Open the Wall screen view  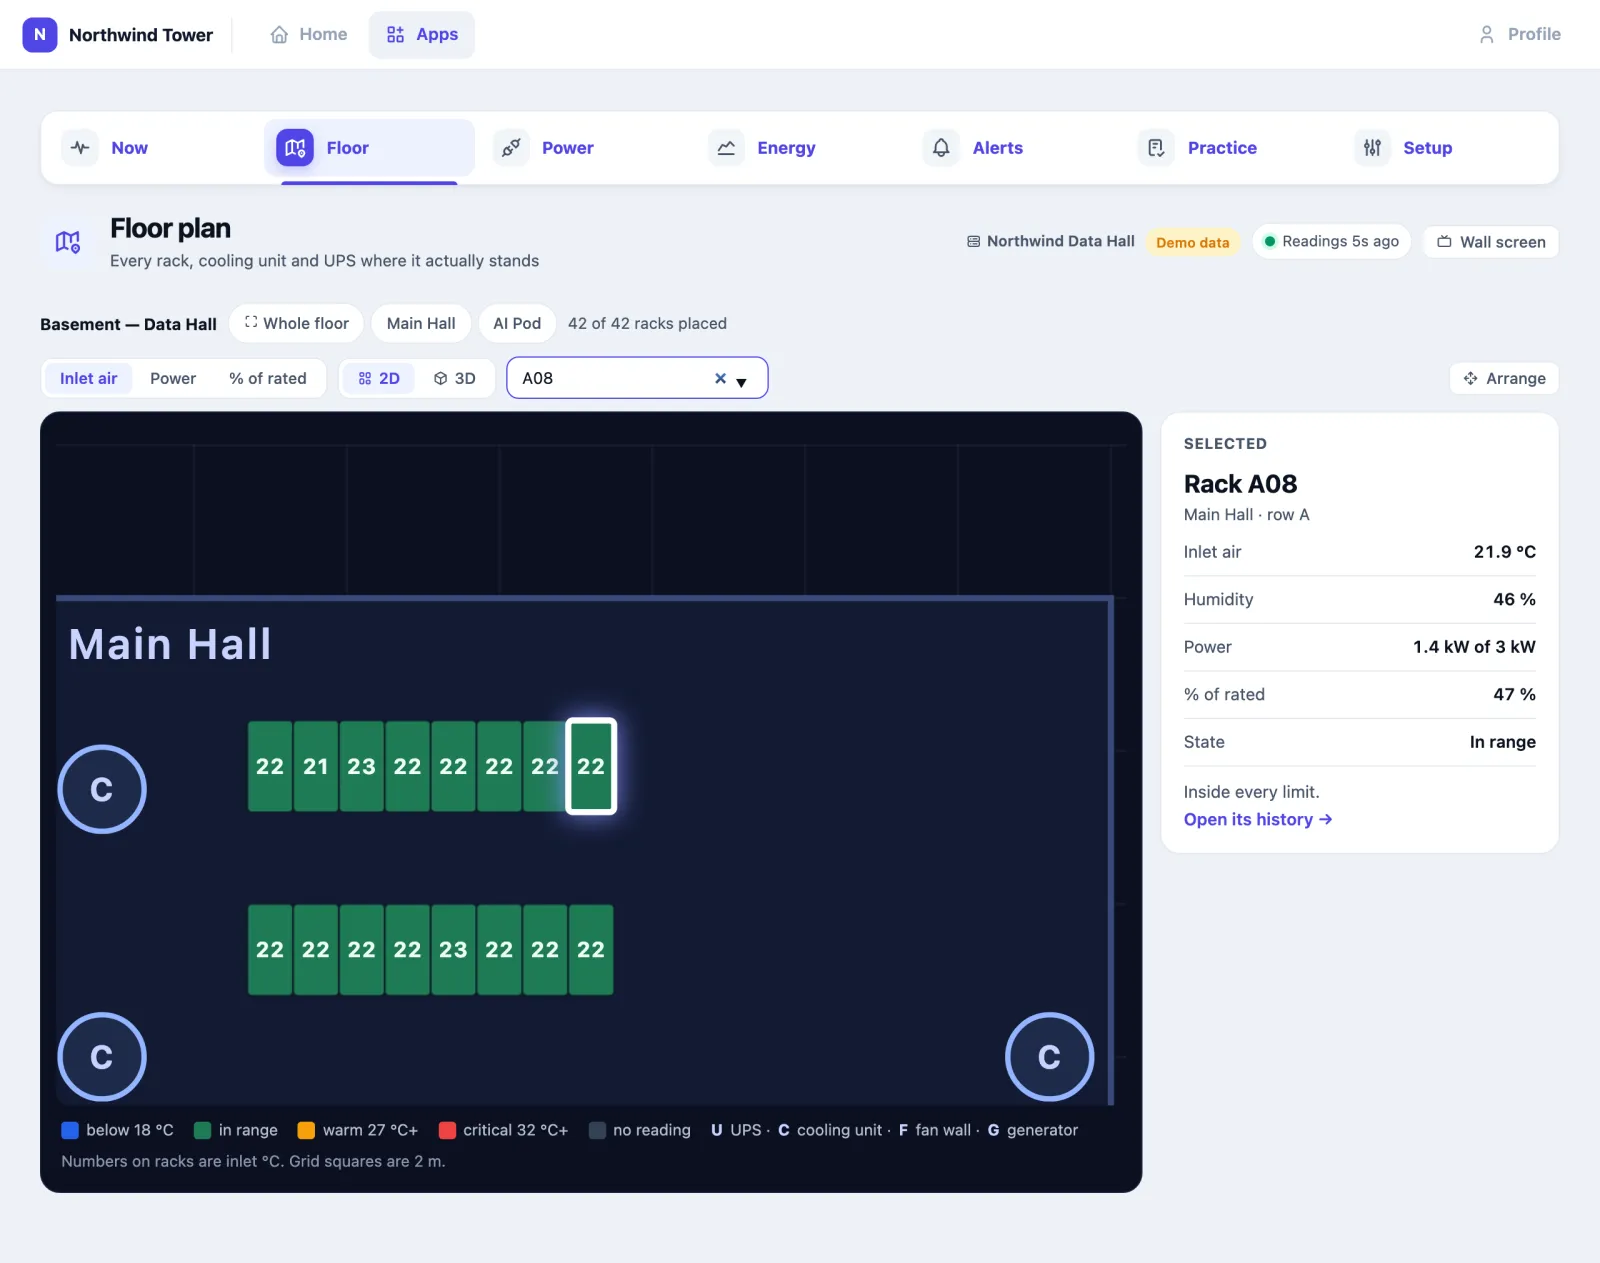pyautogui.click(x=1491, y=242)
